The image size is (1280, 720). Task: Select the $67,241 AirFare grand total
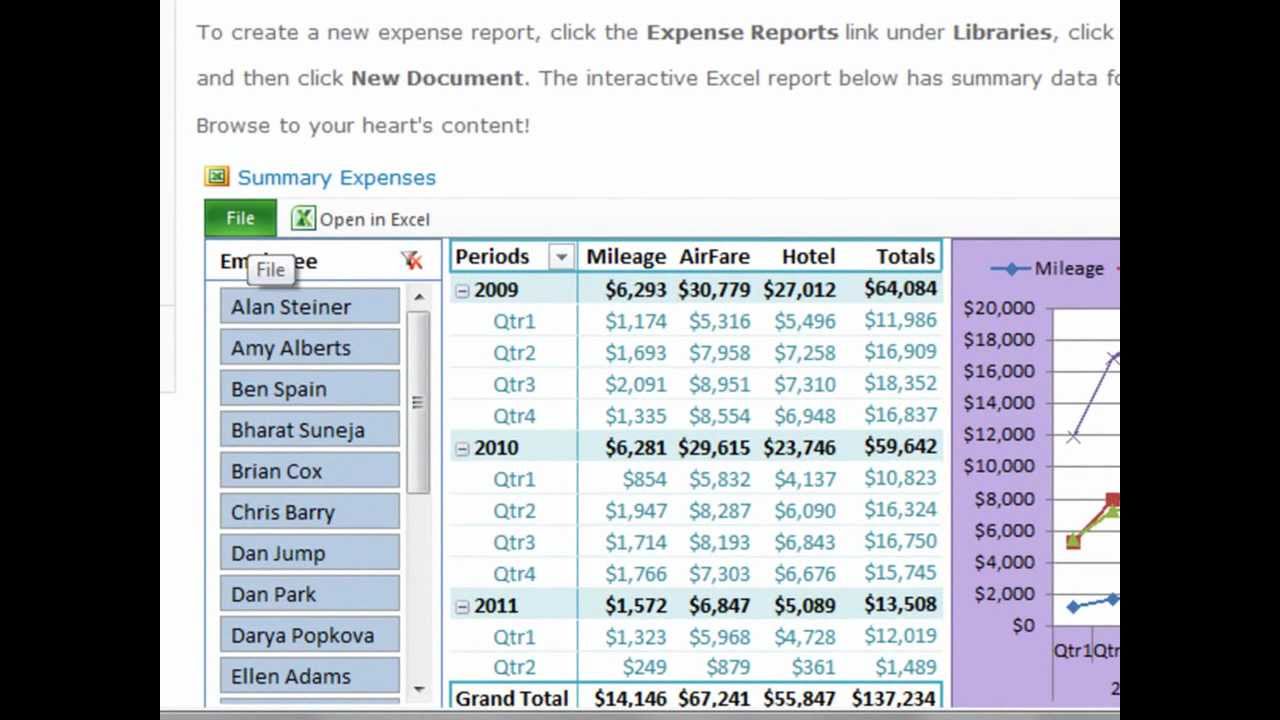pos(714,698)
